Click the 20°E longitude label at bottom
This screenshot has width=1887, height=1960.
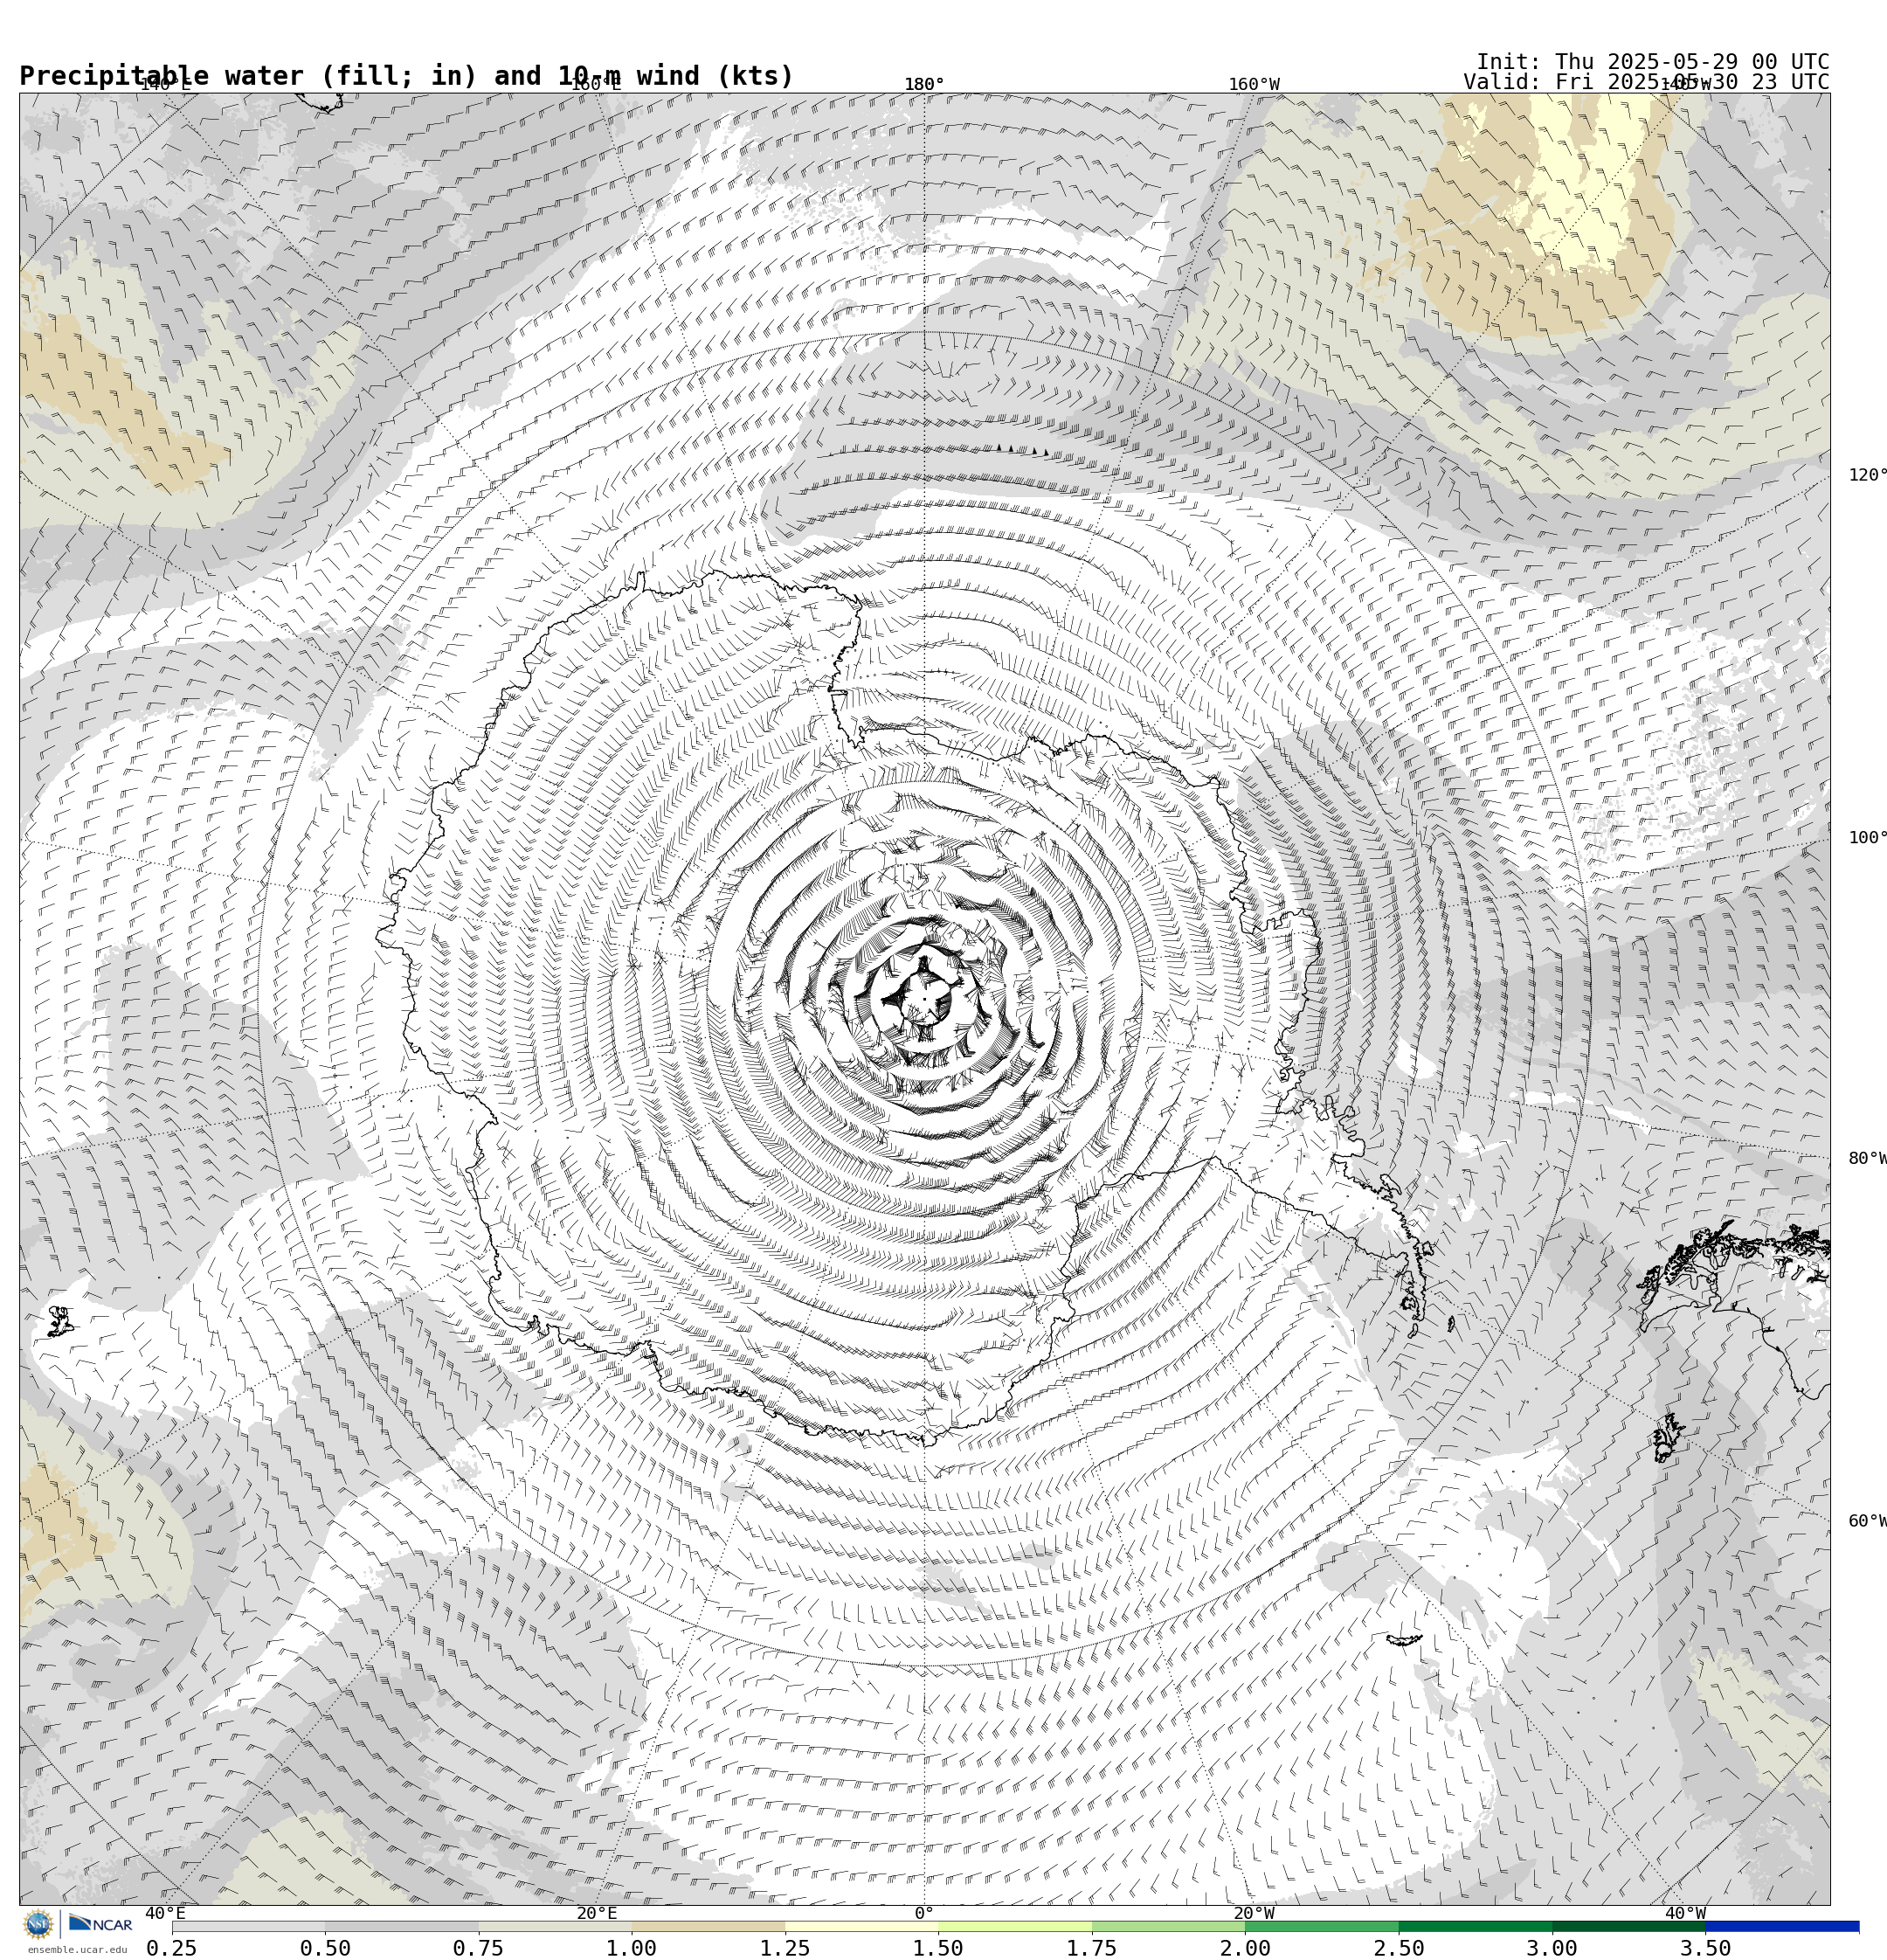tap(597, 1914)
